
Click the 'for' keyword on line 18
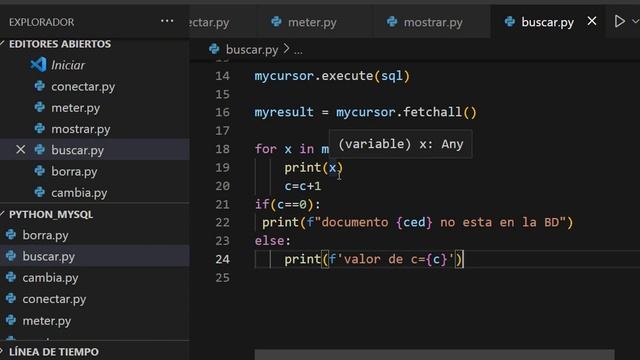point(265,149)
